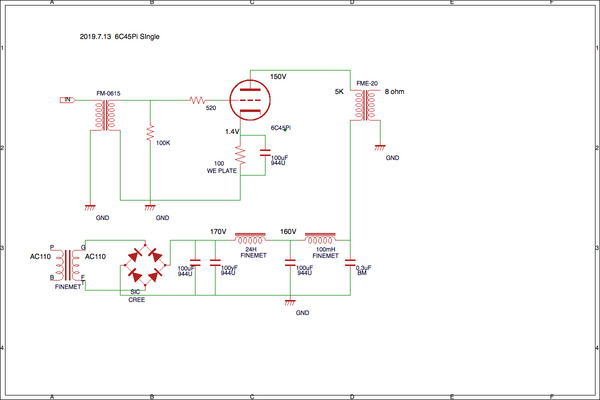This screenshot has height=400, width=600.
Task: Click the SIC CREE rectifier label
Action: (136, 296)
